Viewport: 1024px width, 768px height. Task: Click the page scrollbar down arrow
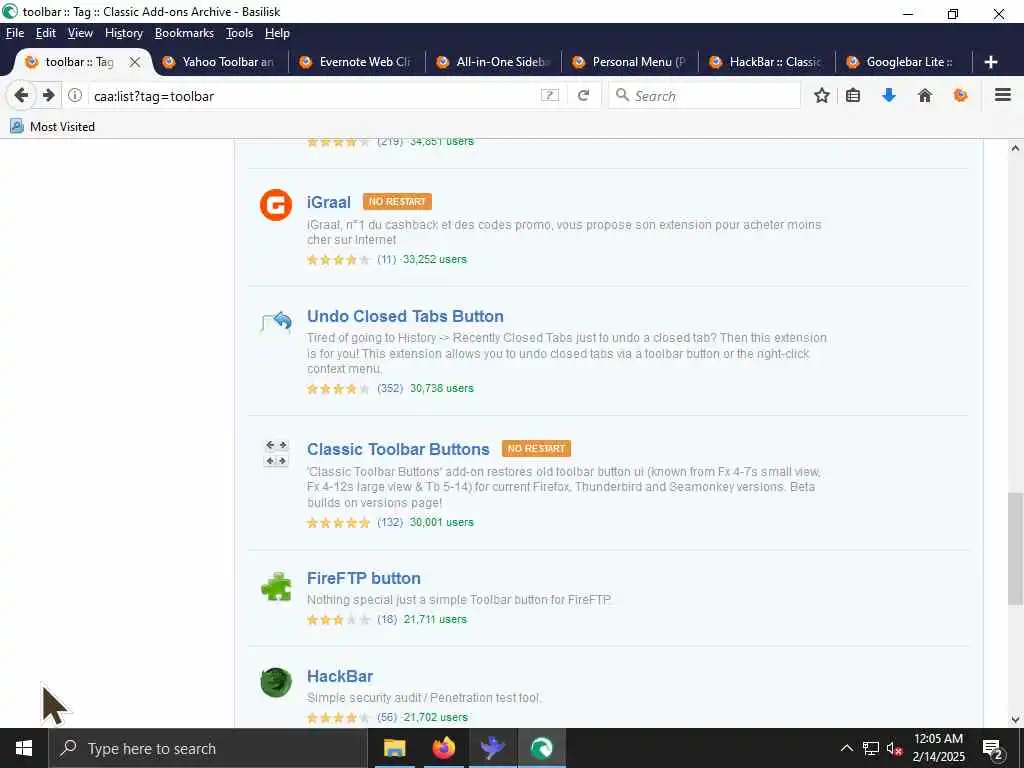(x=1015, y=720)
